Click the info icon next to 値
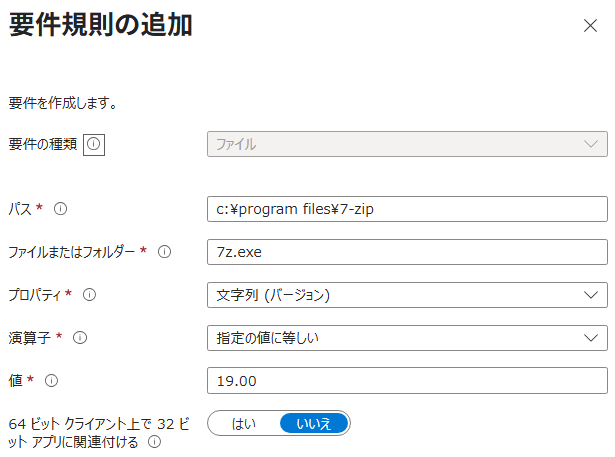 pyautogui.click(x=51, y=380)
